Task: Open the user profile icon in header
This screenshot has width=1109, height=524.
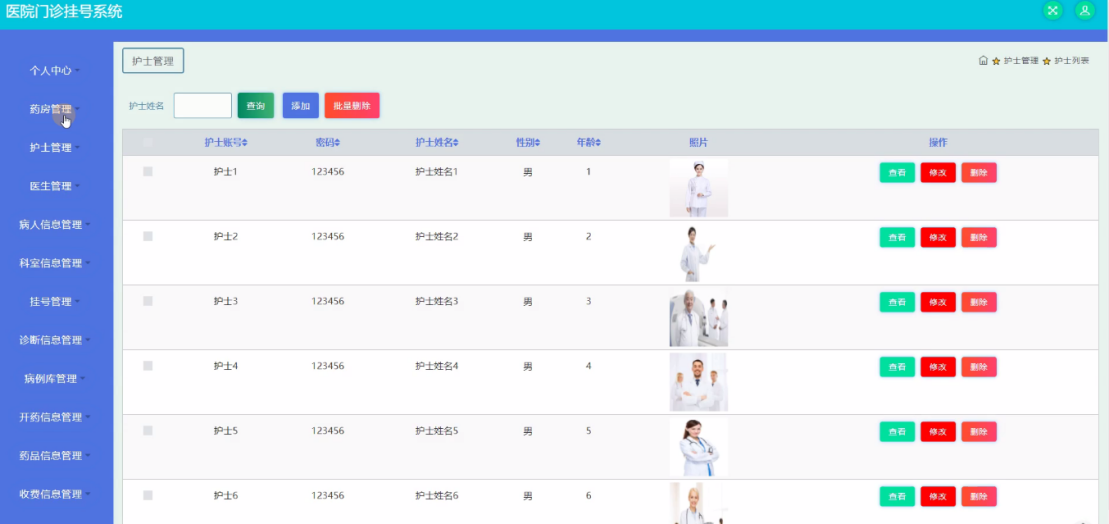Action: pos(1084,10)
